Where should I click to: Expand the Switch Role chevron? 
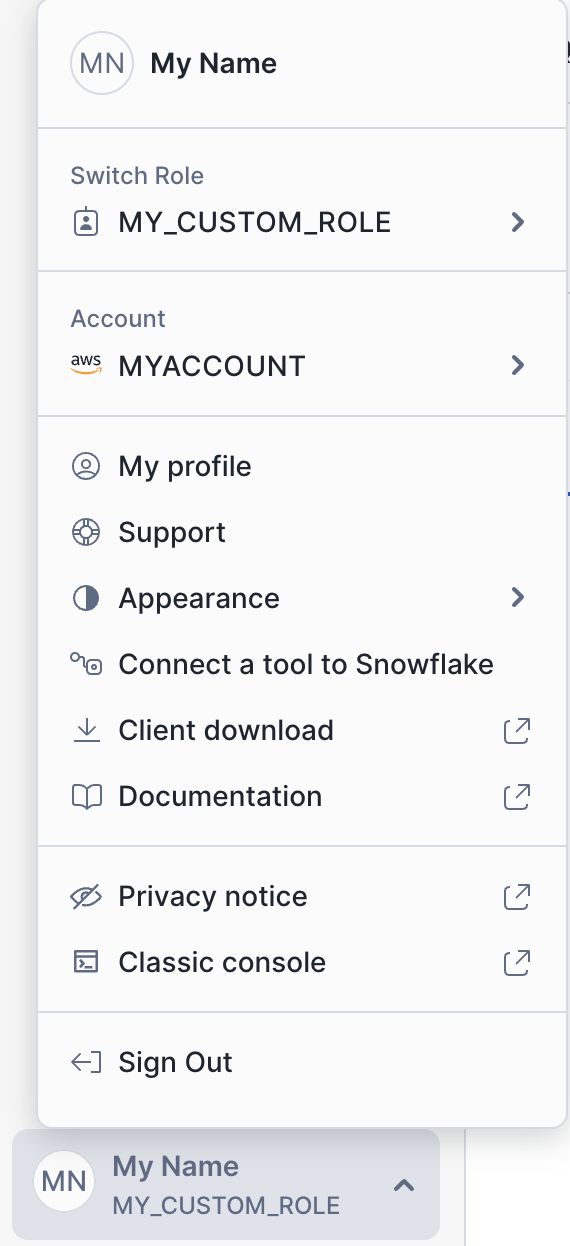tap(517, 222)
